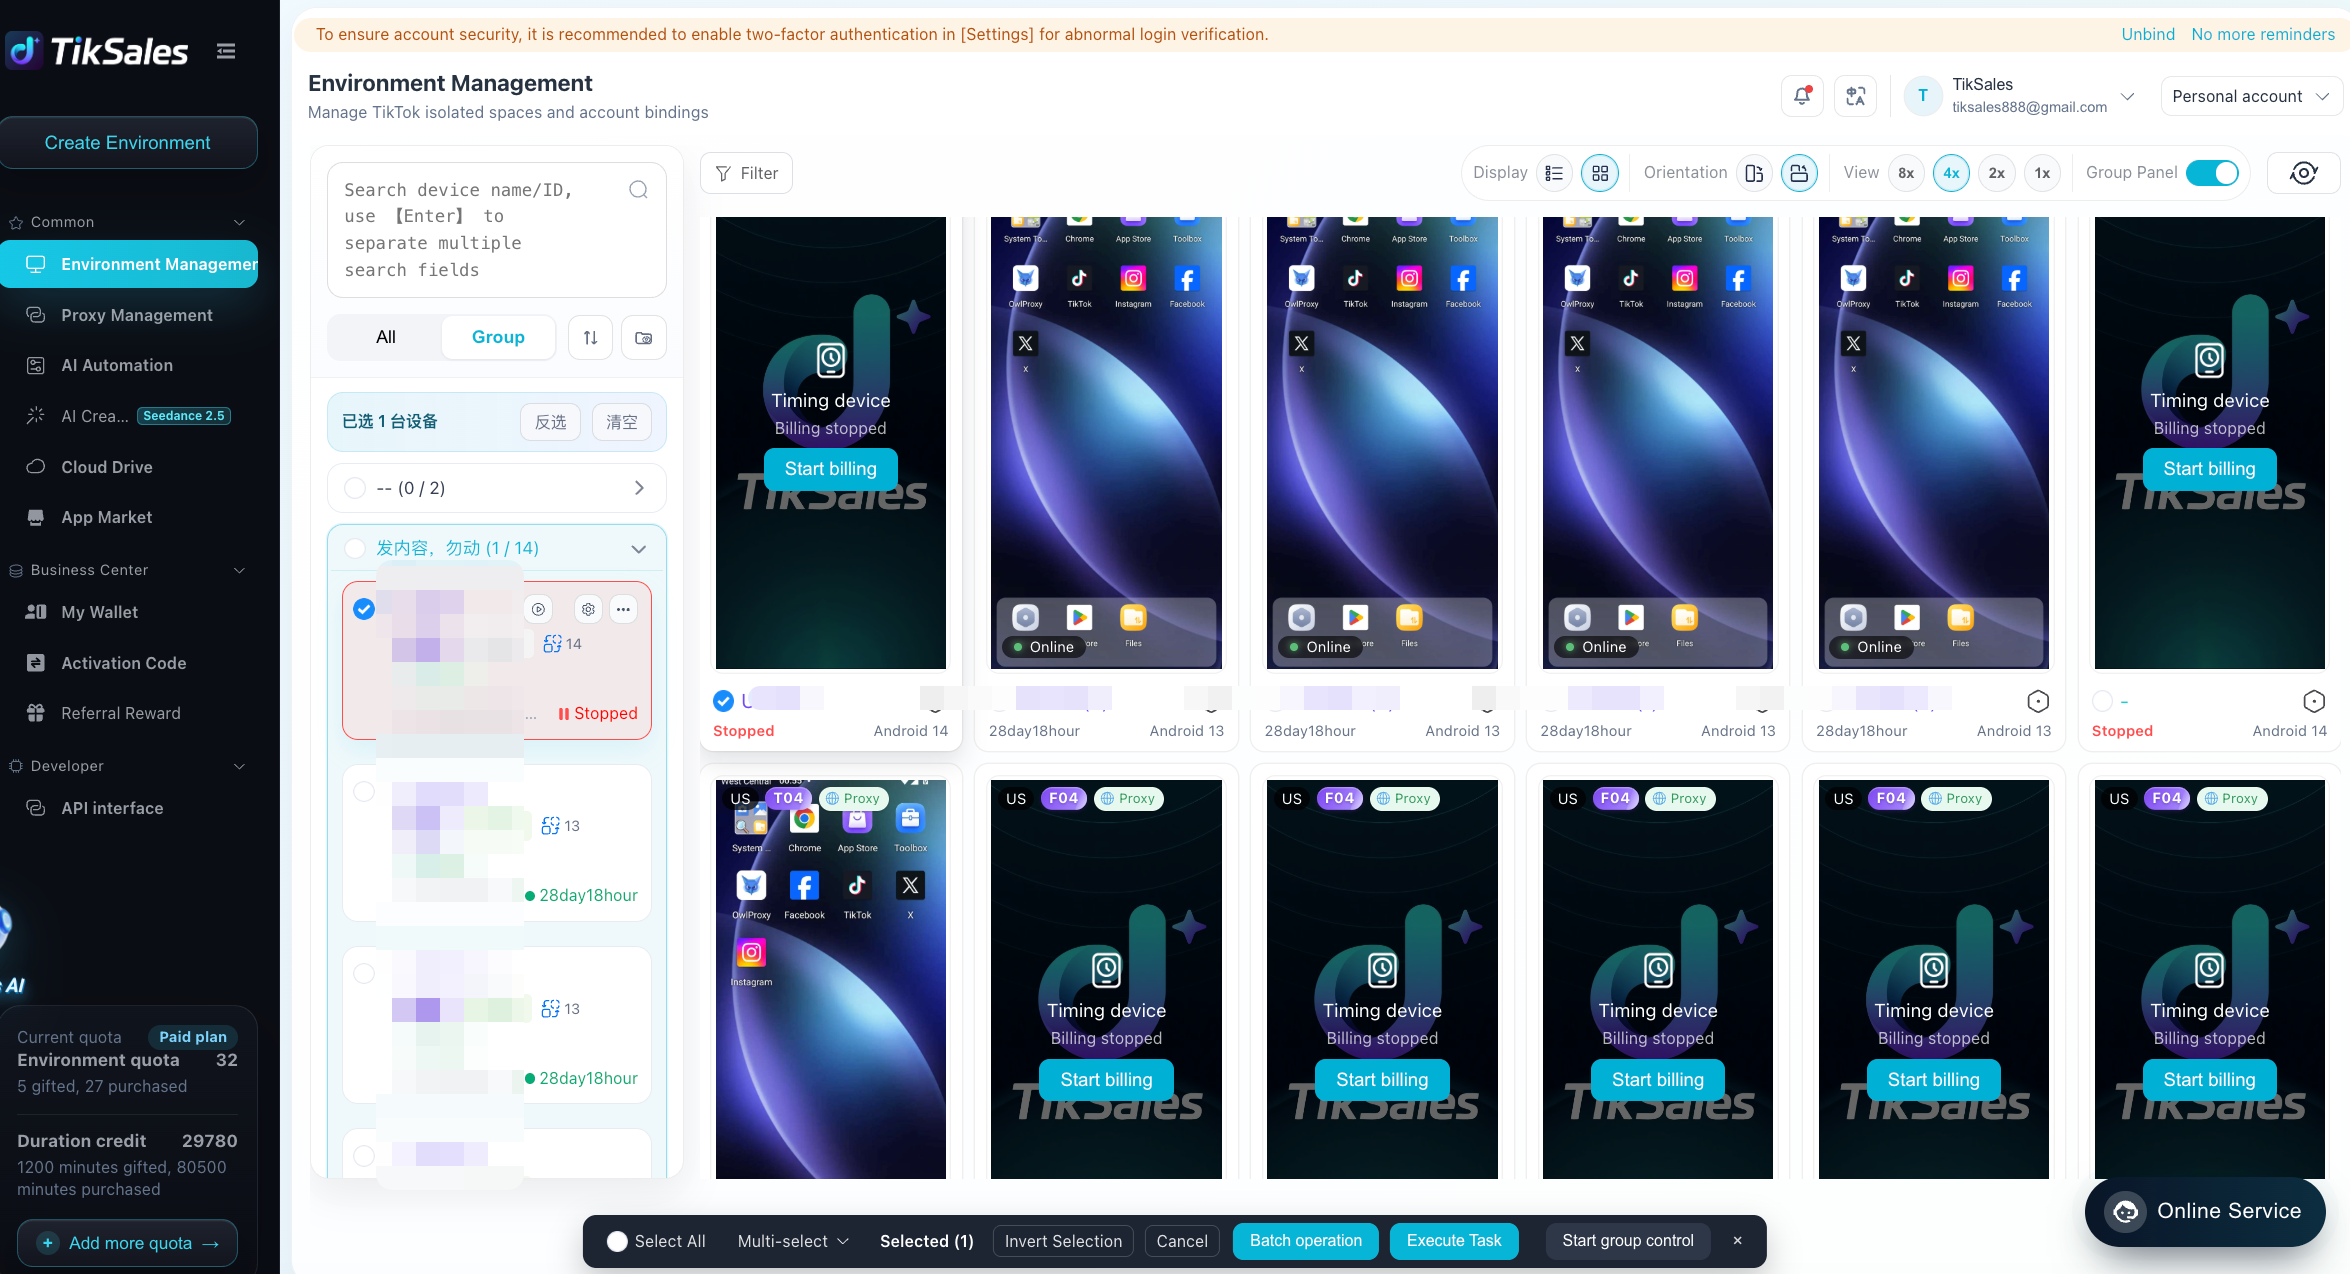Toggle the sidebar hamburger menu icon
Viewport: 2350px width, 1274px height.
226,51
